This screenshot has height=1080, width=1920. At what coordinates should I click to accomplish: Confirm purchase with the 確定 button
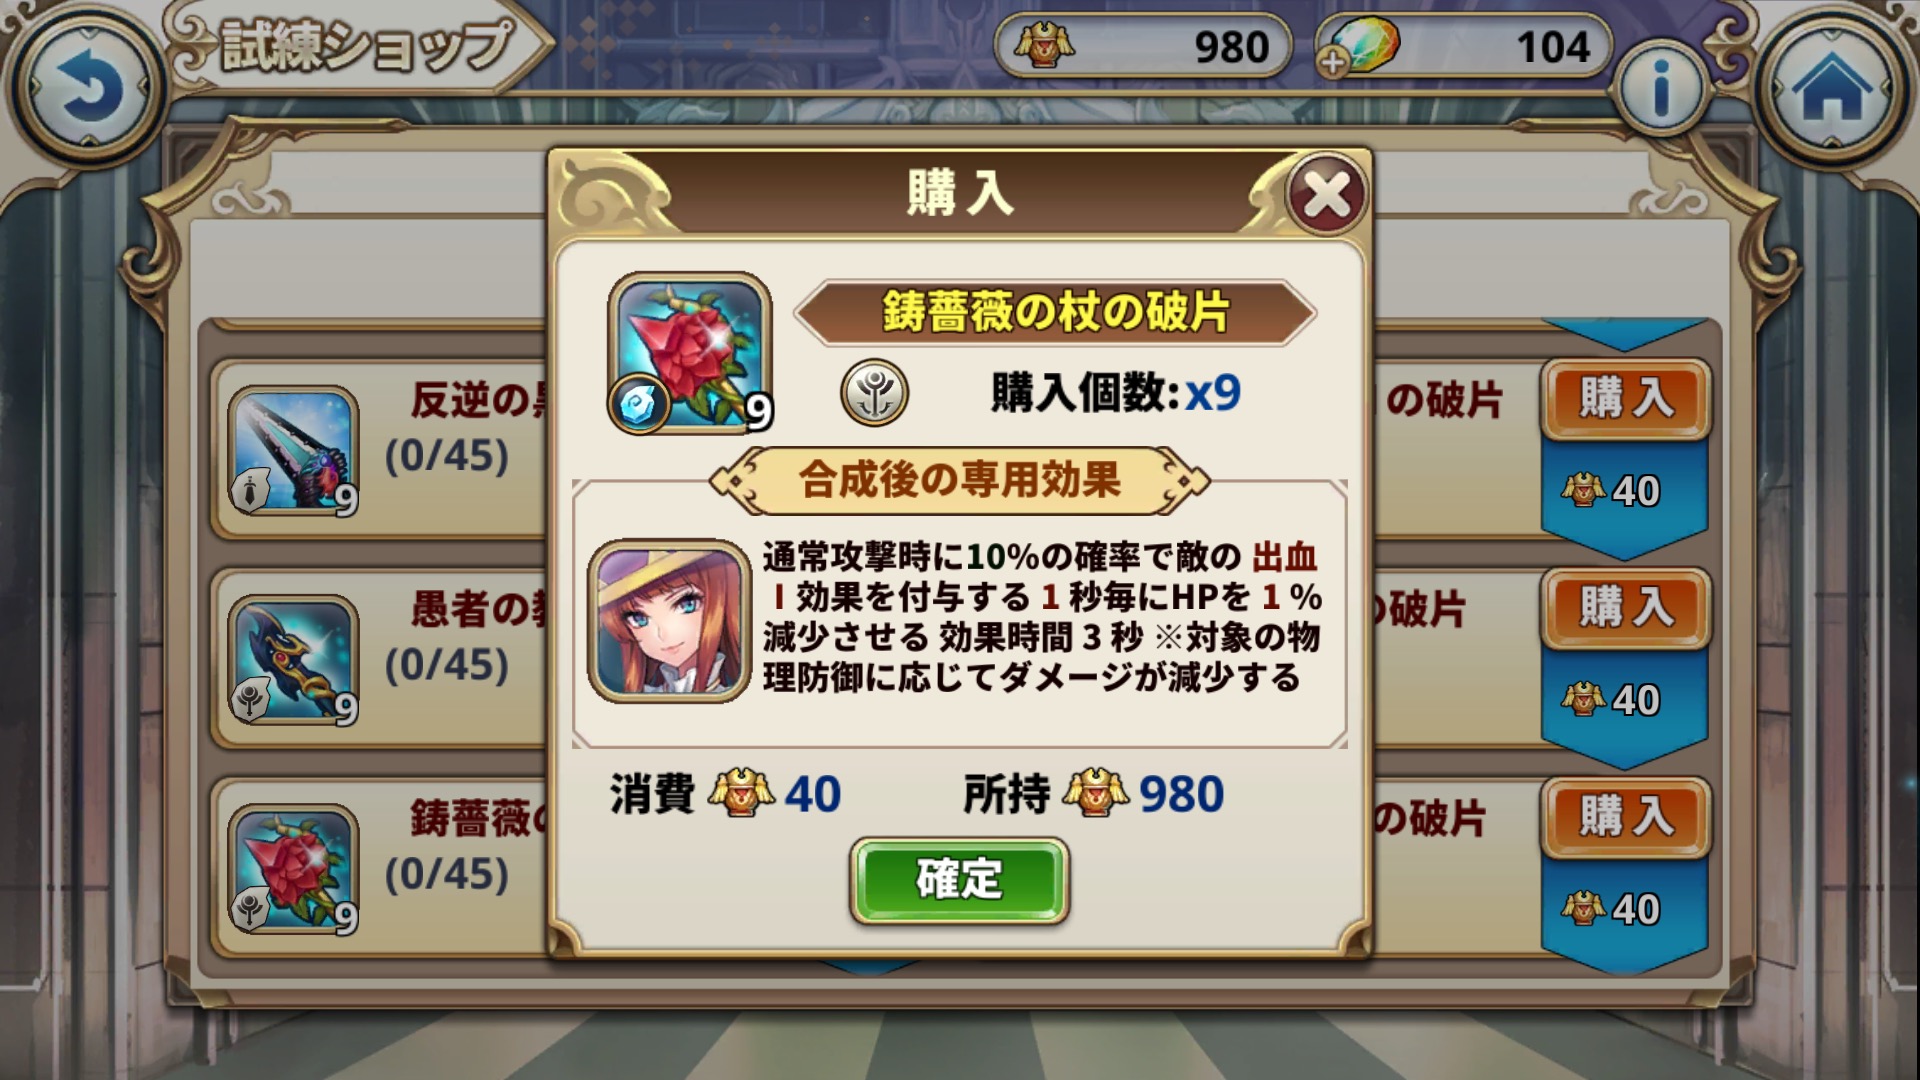pos(959,880)
